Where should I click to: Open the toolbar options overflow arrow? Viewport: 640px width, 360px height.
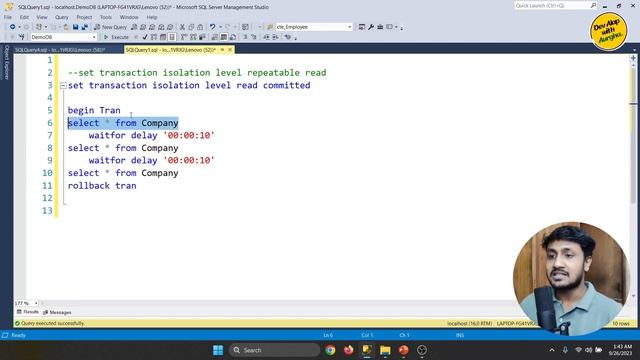click(x=402, y=28)
